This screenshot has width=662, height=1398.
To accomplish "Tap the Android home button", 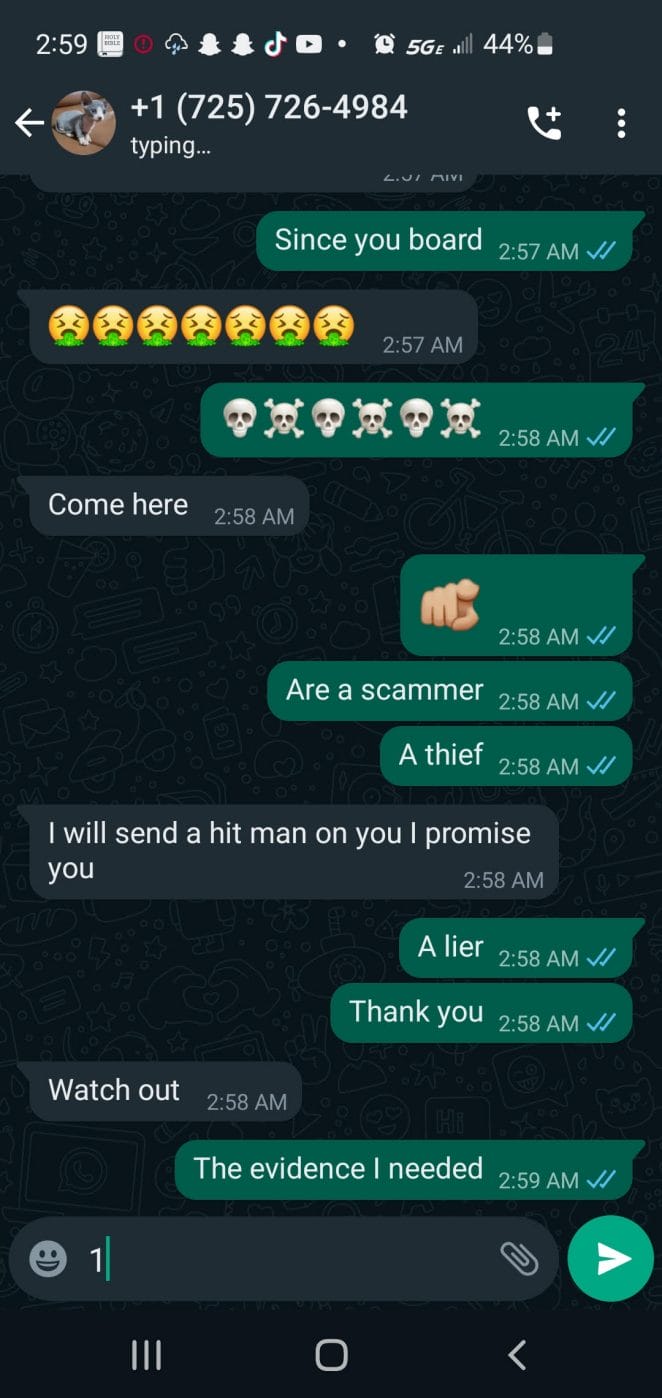I will tap(331, 1355).
